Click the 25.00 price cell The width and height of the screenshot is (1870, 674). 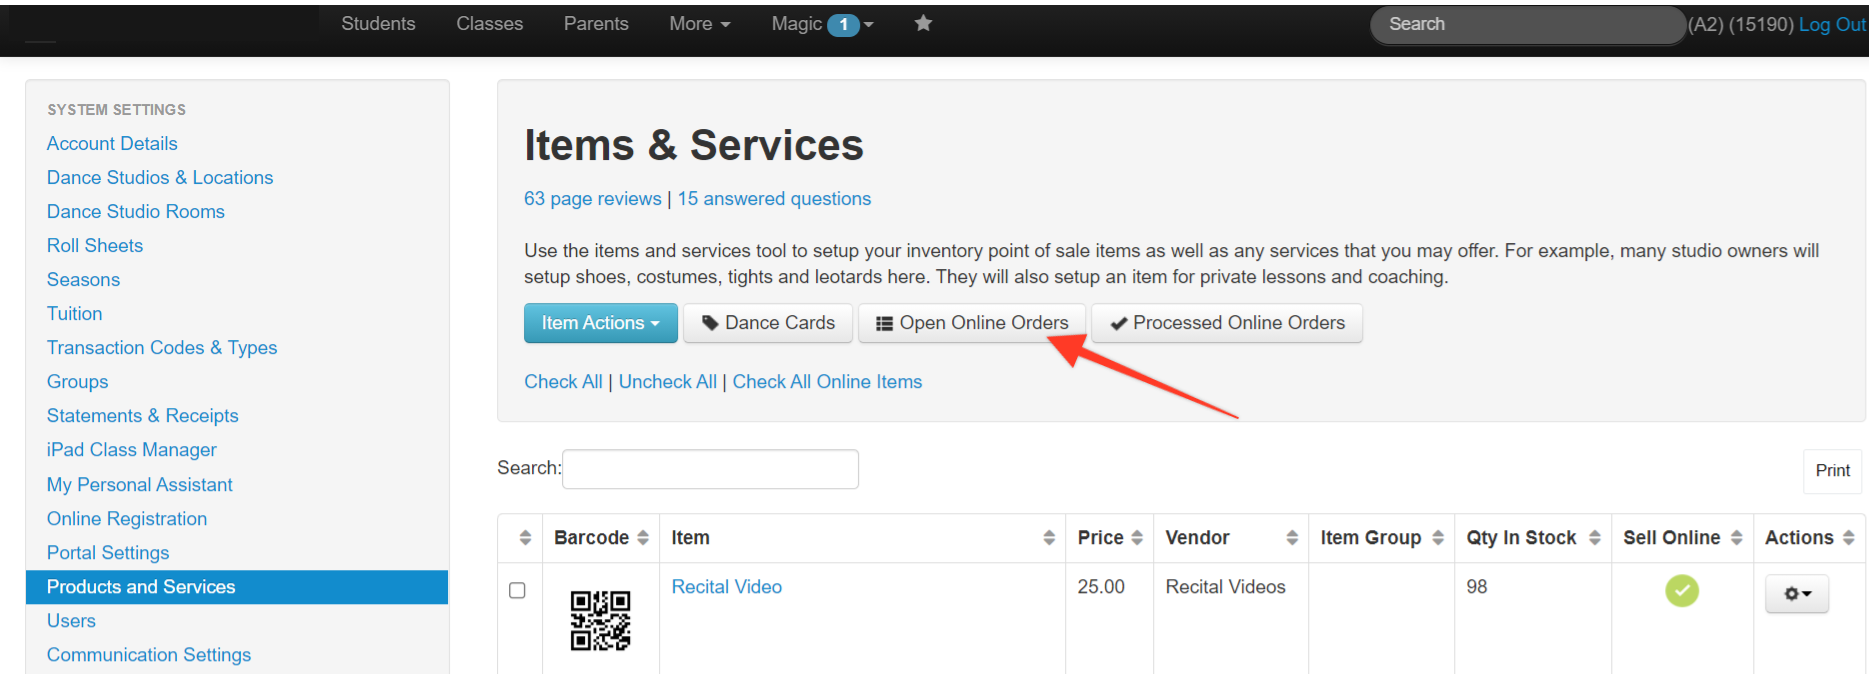(1101, 587)
